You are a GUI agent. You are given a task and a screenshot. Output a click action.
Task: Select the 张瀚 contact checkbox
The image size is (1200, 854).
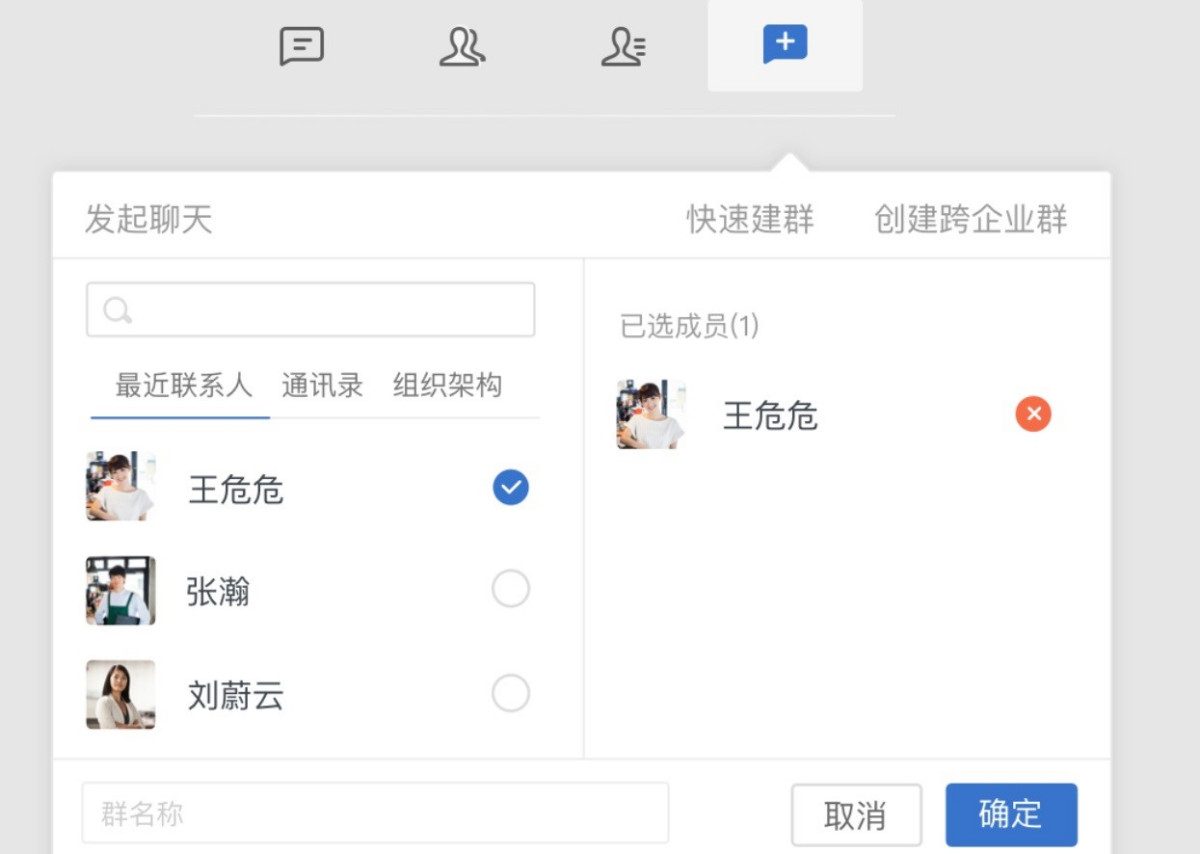click(x=510, y=590)
